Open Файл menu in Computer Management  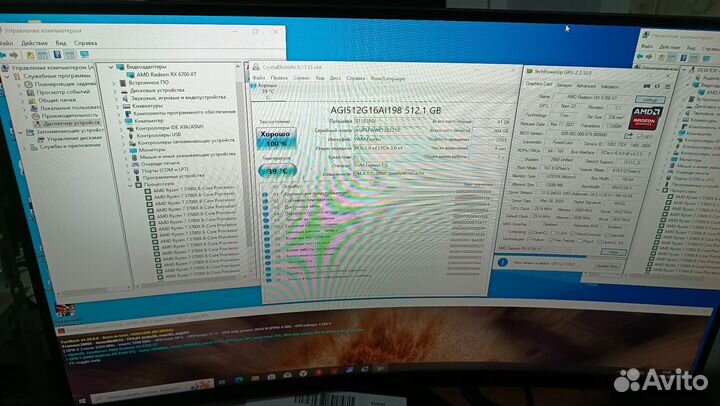(6, 43)
